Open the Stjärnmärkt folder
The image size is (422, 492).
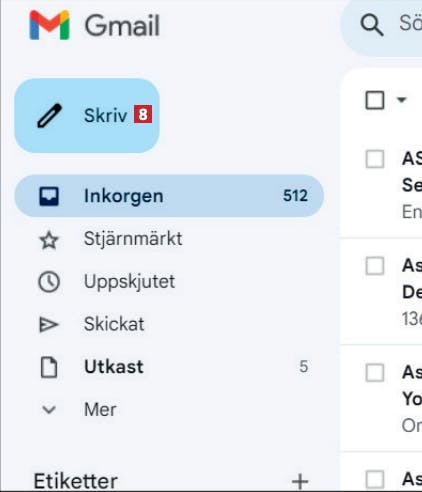[169, 239]
